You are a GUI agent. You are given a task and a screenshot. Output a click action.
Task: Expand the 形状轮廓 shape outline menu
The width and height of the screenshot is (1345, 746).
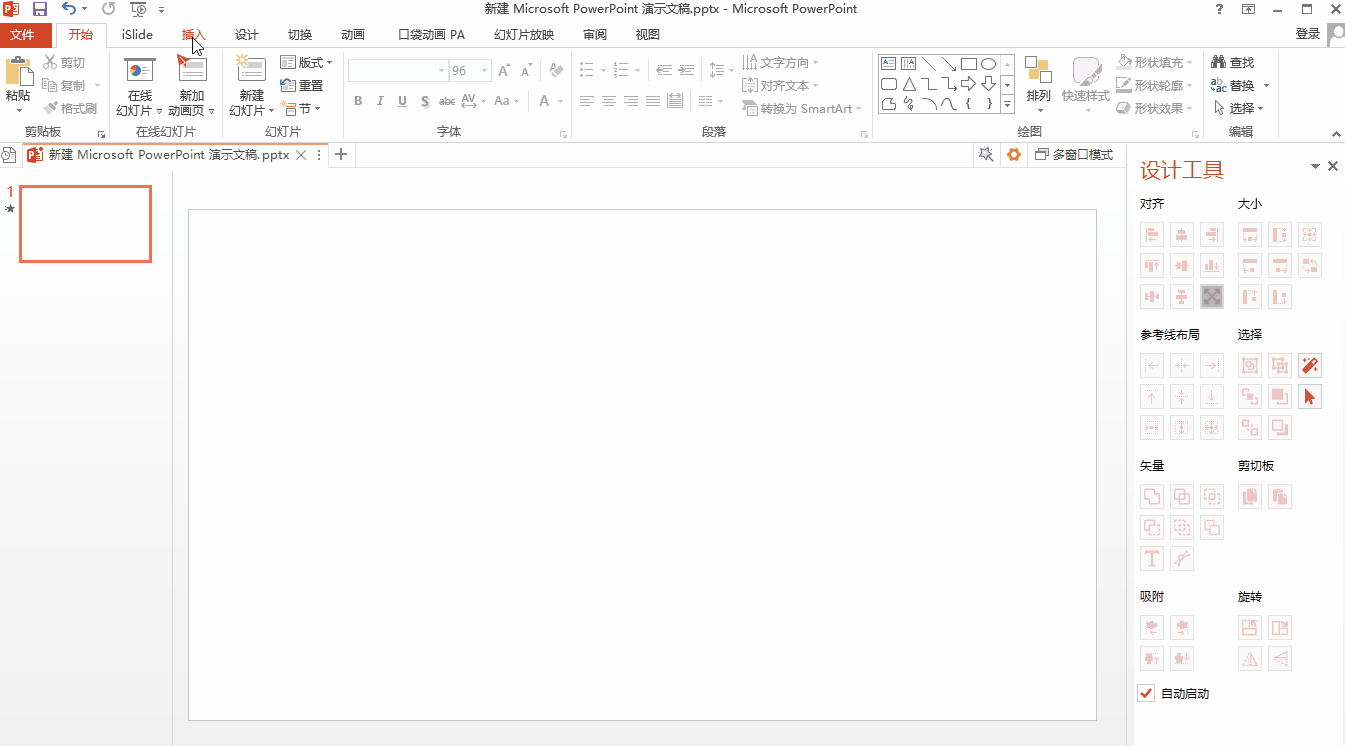click(x=1155, y=85)
